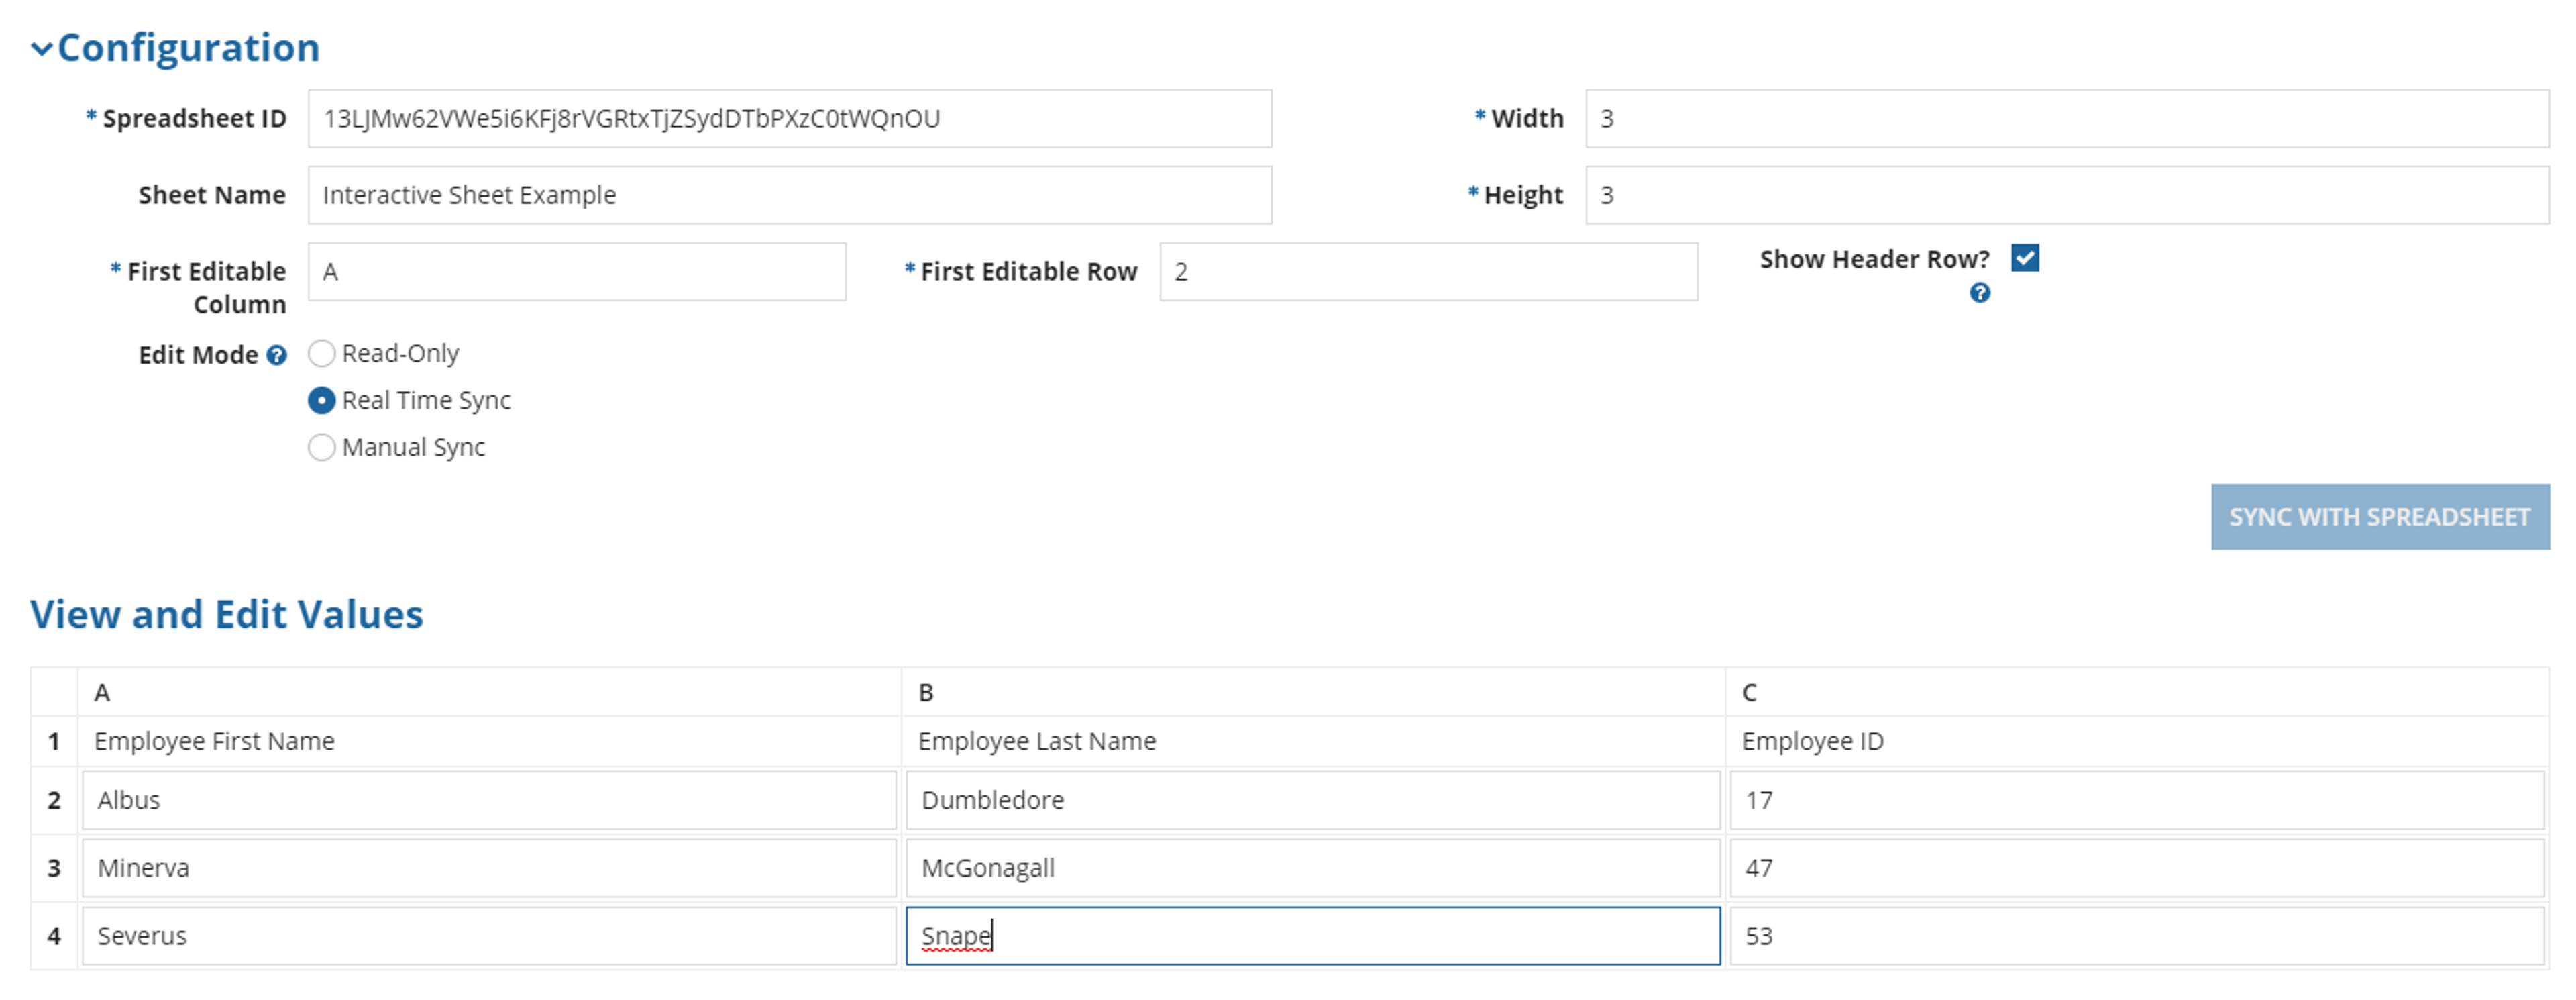This screenshot has width=2576, height=1000.
Task: Click the View and Edit Values heading
Action: (x=226, y=614)
